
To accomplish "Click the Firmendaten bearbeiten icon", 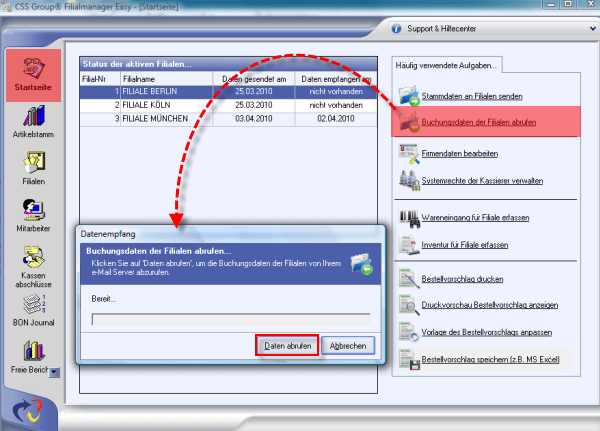I will (408, 153).
